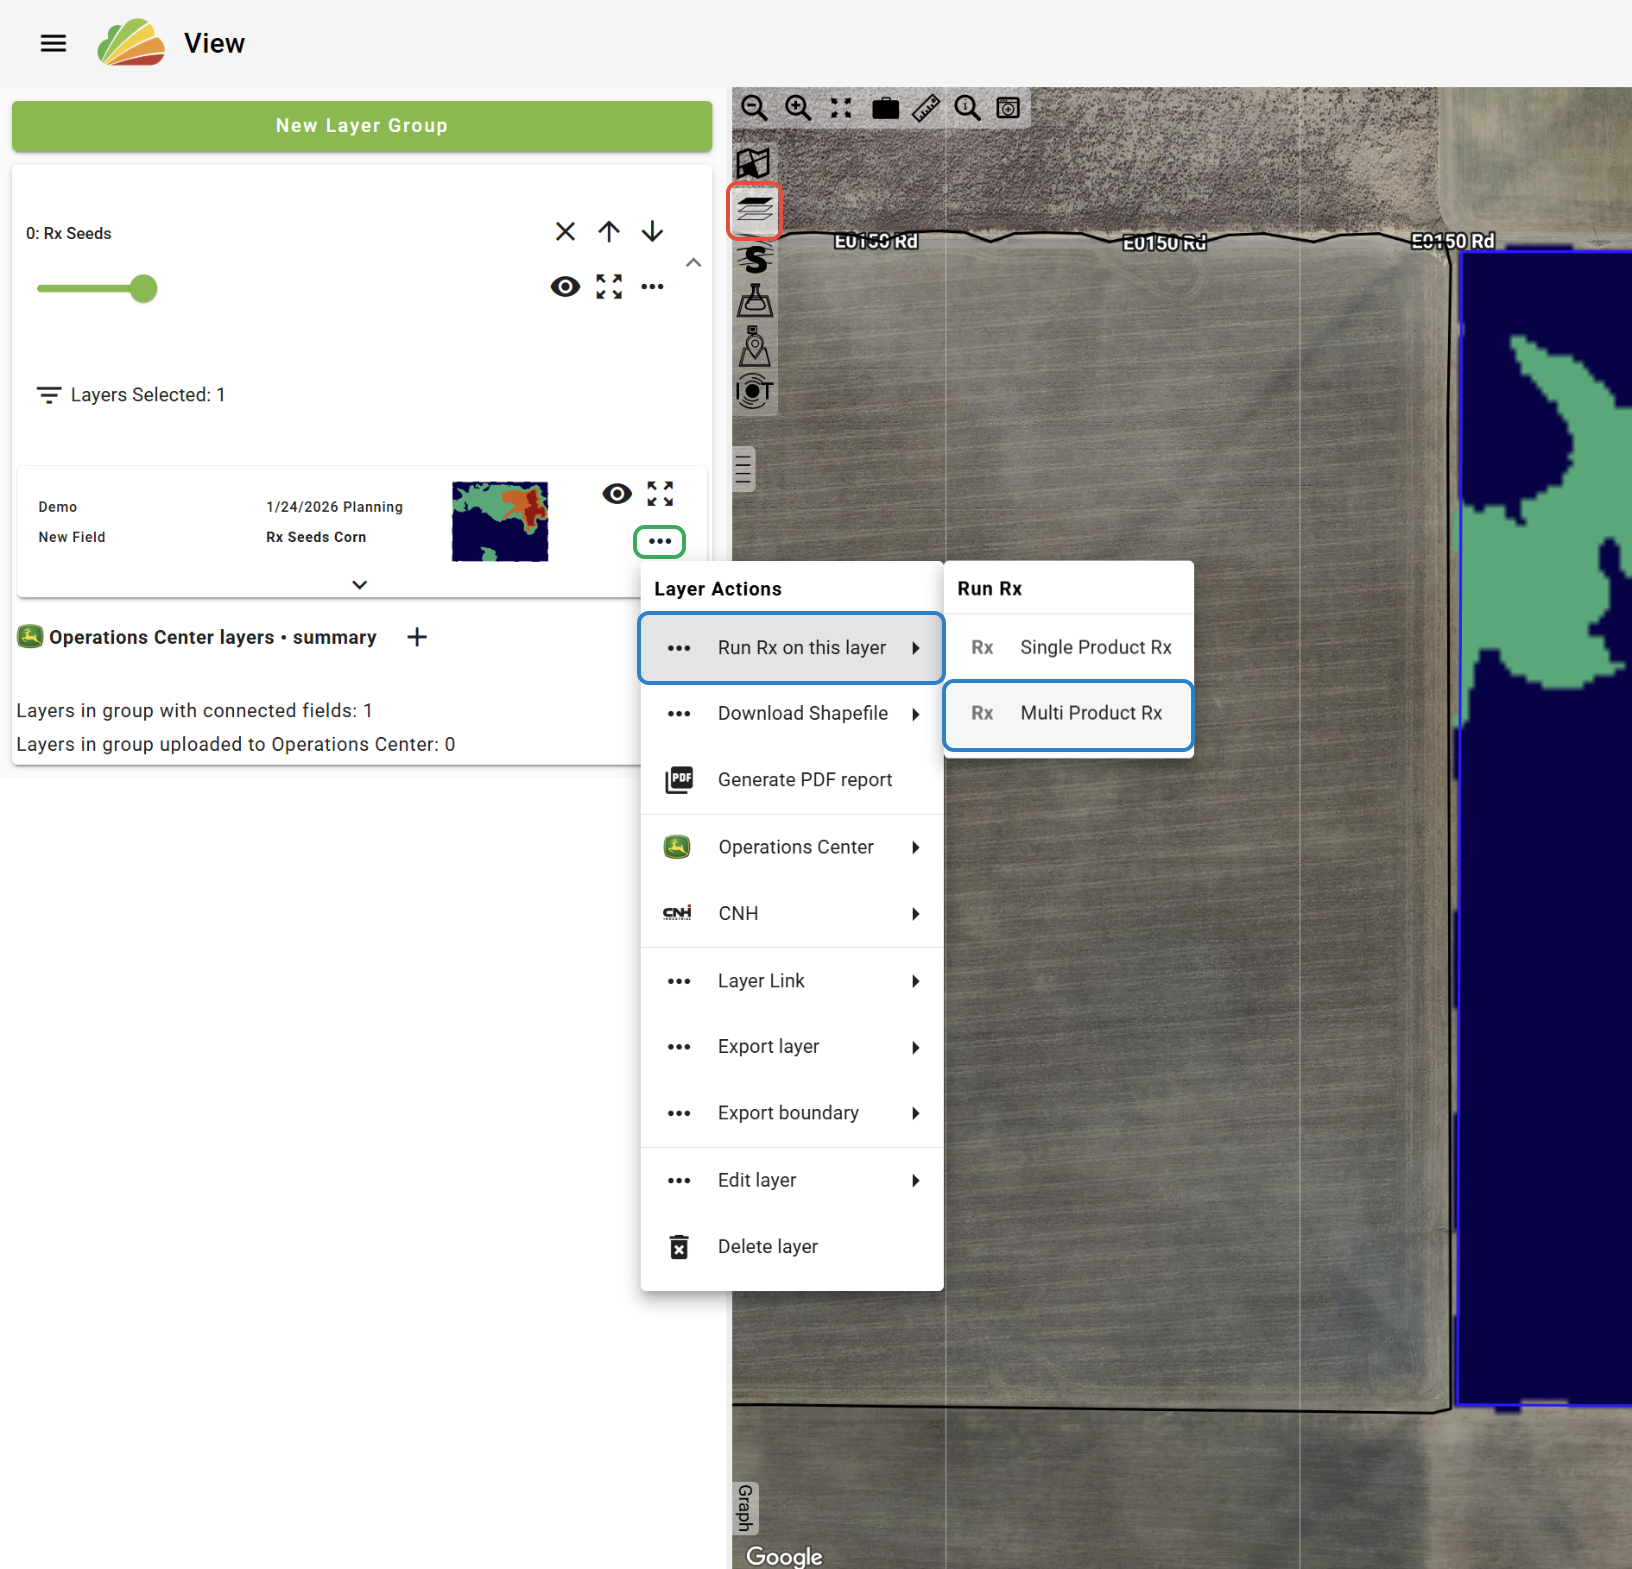Click the zoom in magnifier on map

pos(797,108)
